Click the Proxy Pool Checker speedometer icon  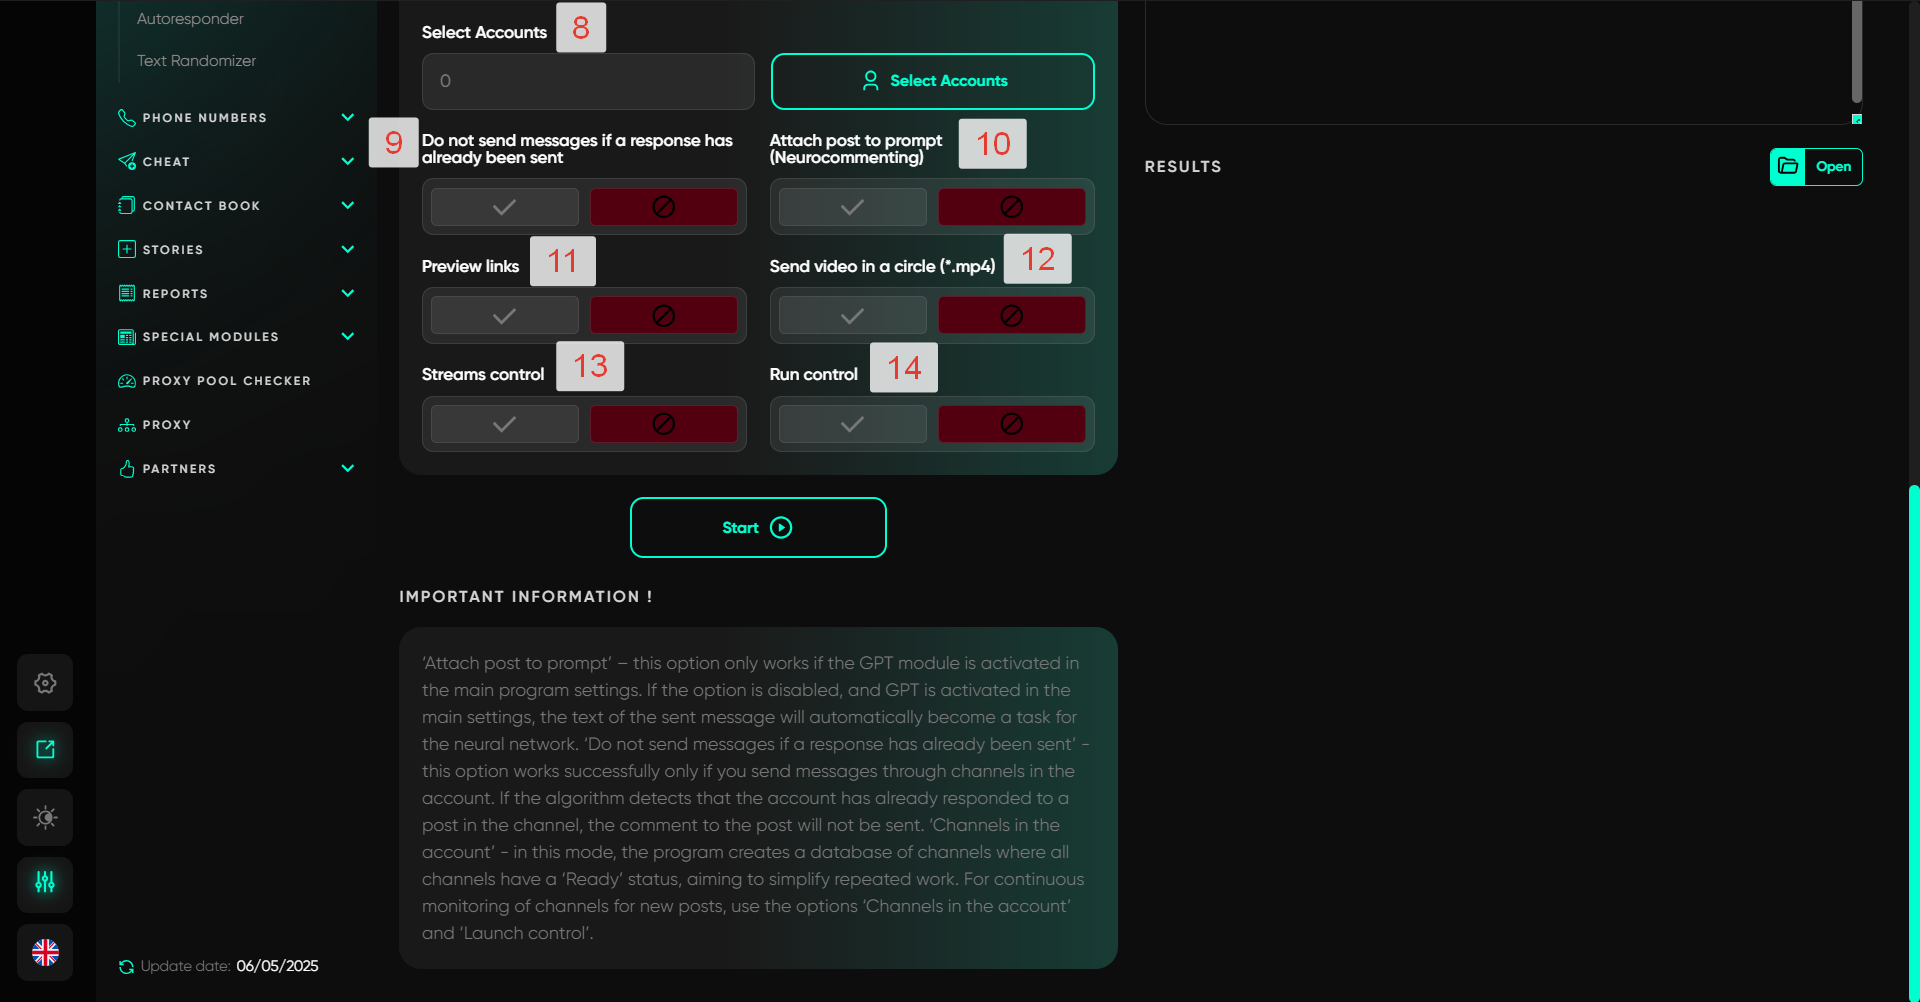[x=127, y=381]
